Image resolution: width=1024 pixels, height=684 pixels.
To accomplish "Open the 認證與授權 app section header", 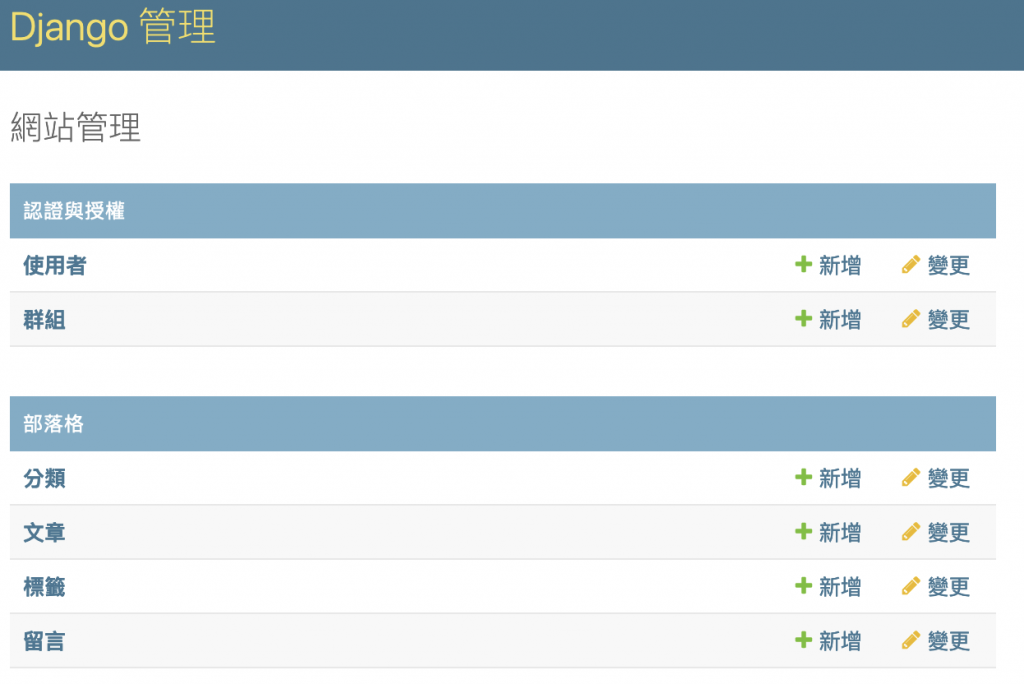I will coord(74,211).
